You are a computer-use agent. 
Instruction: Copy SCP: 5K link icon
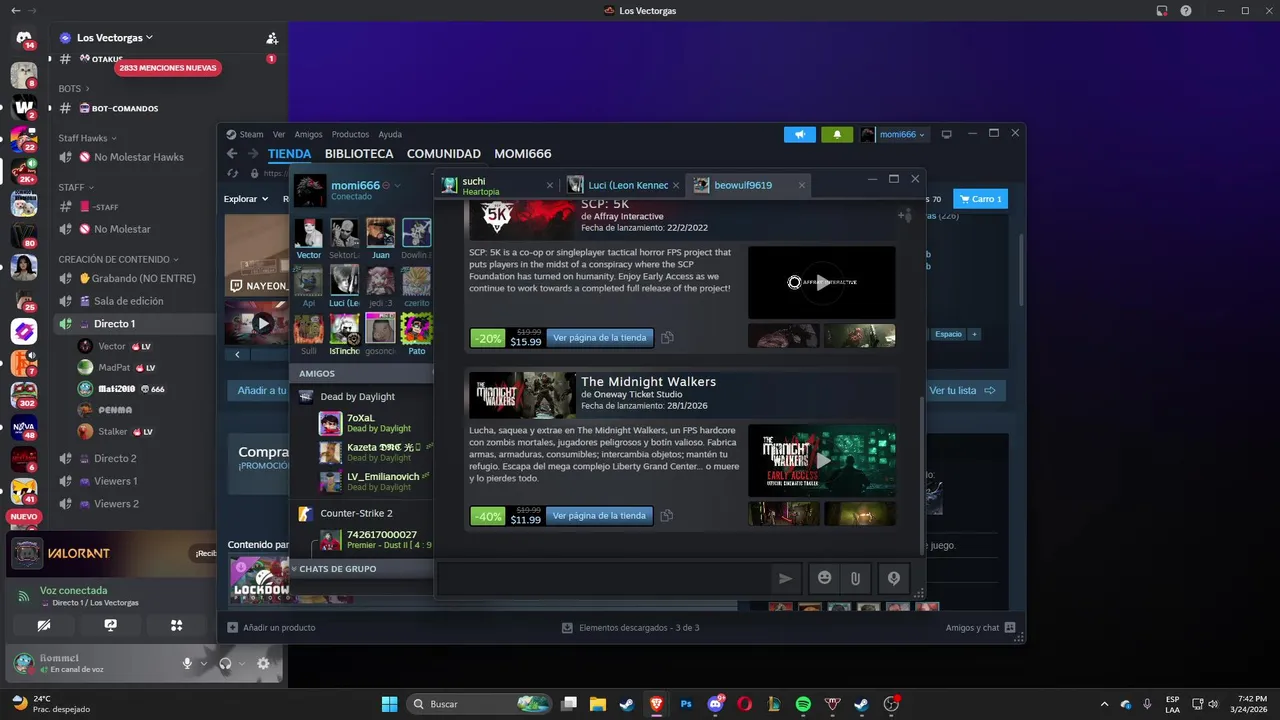tap(667, 338)
